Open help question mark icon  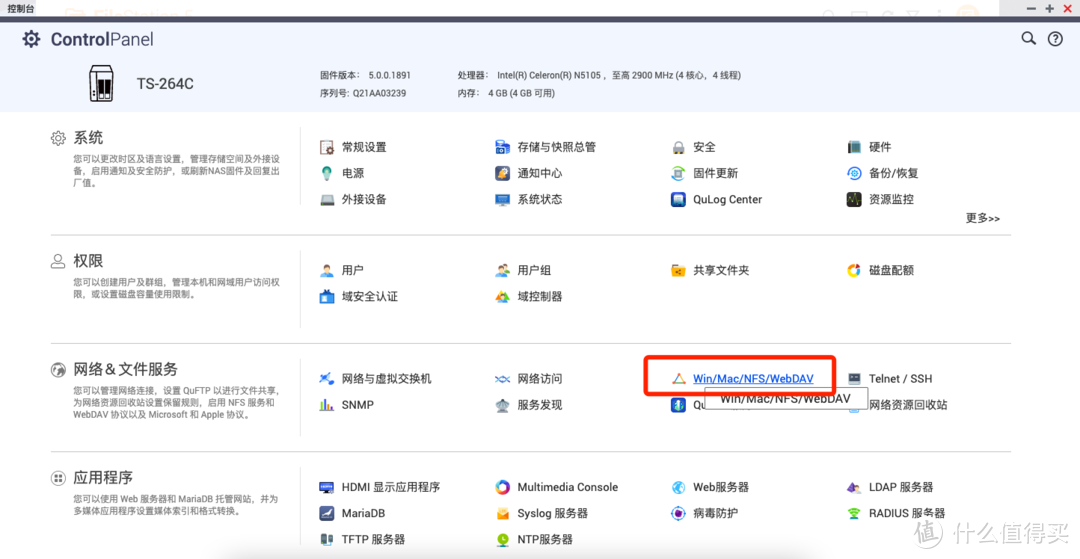tap(1055, 39)
